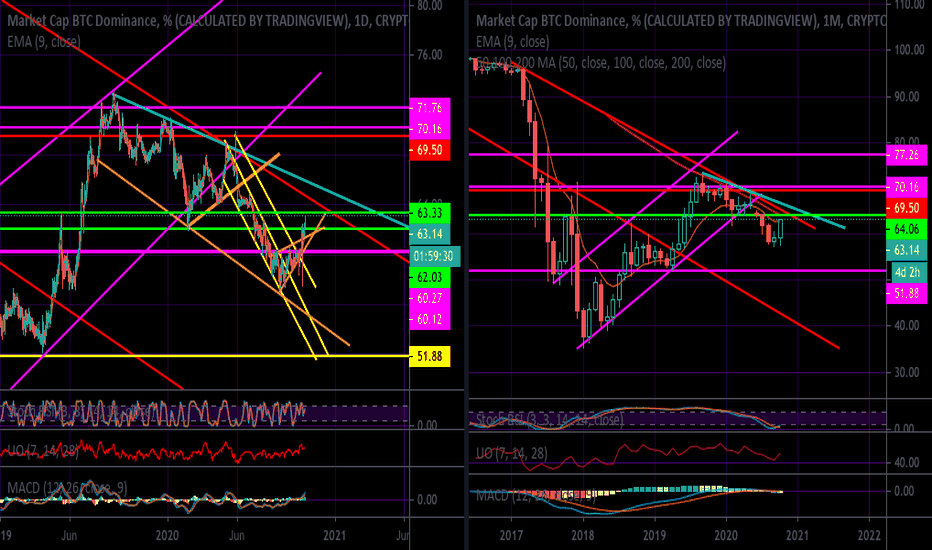Click the 76.00 tick on the 1D price axis
This screenshot has width=932, height=550.
coord(430,55)
